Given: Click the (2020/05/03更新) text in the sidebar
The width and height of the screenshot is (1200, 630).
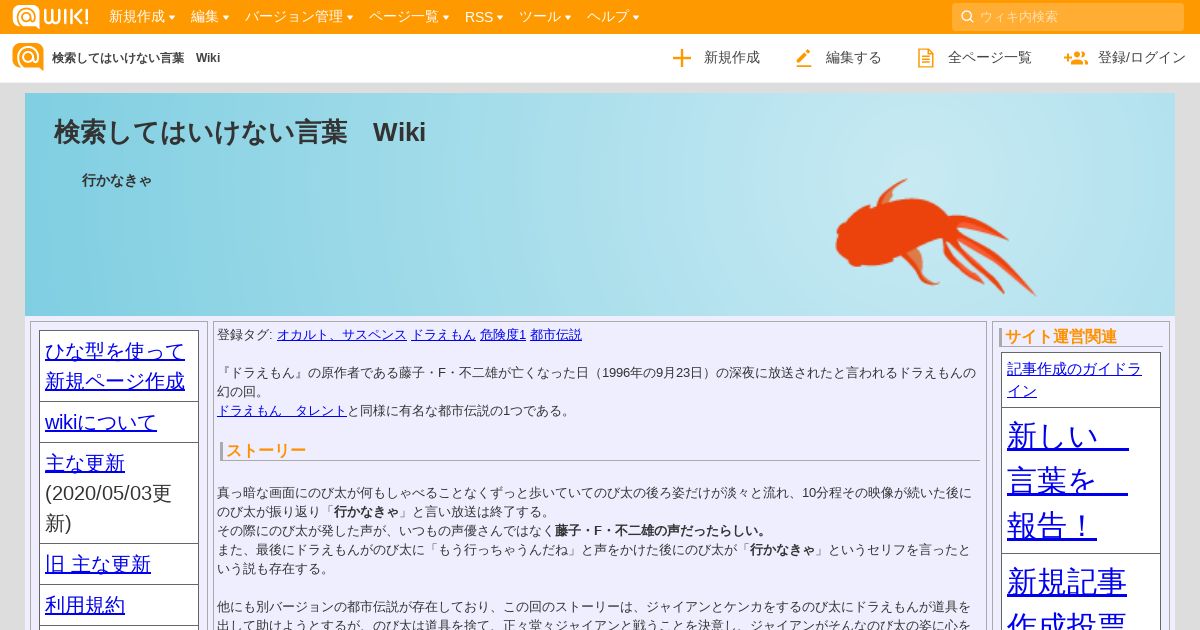Looking at the screenshot, I should 108,508.
